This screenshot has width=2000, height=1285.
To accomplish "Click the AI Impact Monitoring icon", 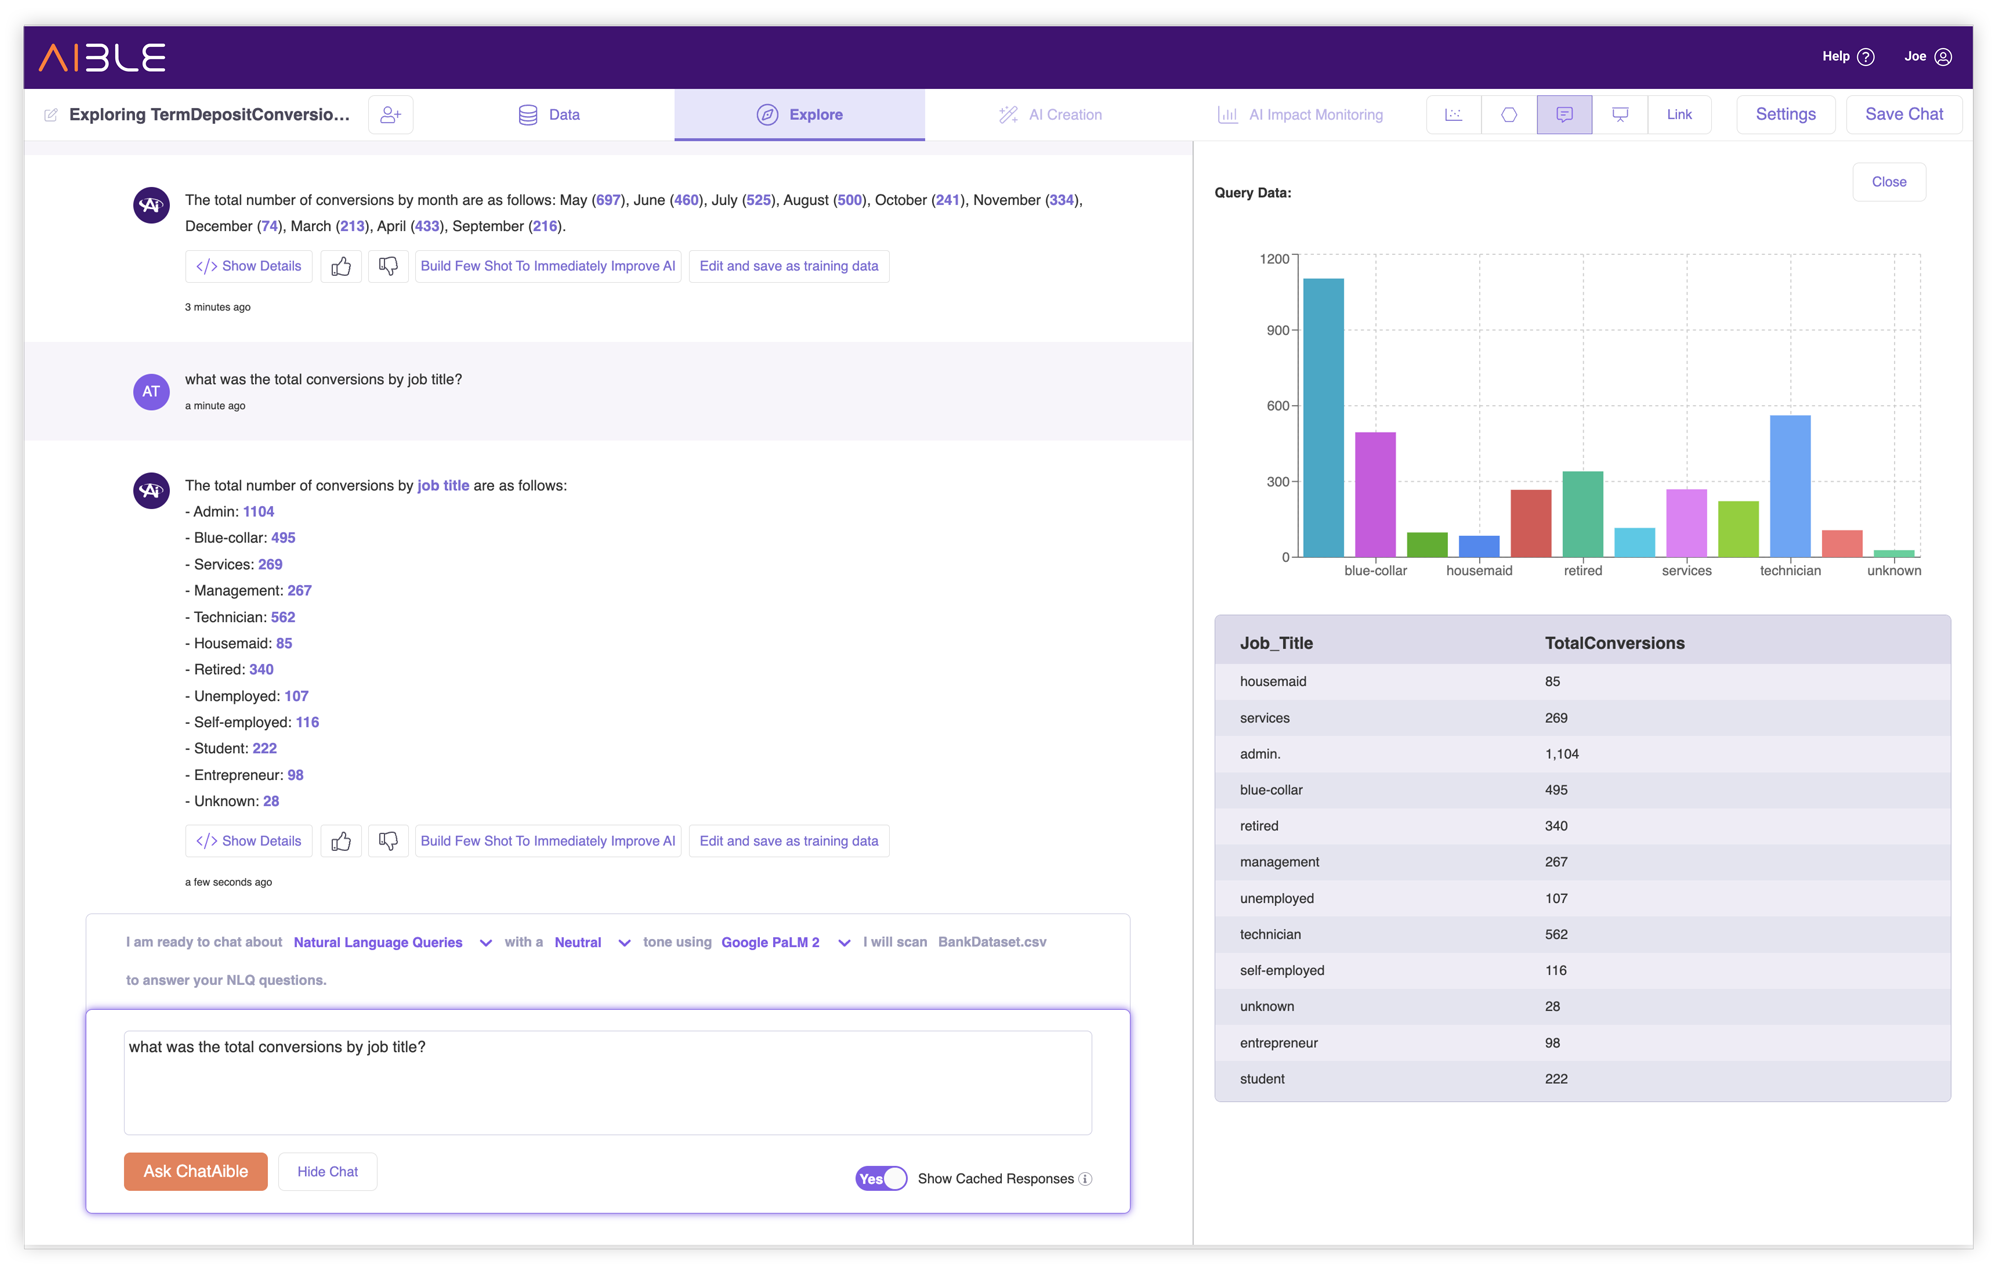I will pyautogui.click(x=1224, y=115).
